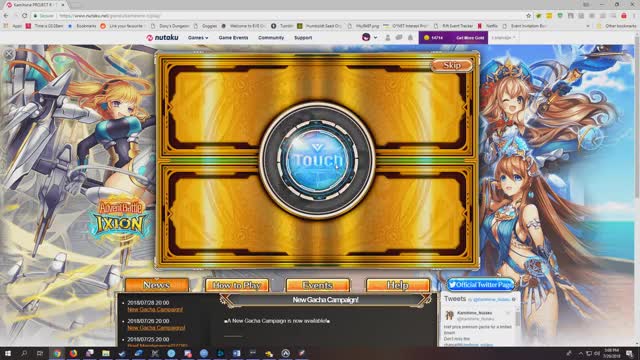
Task: Open the Action Center notification icon
Action: (x=630, y=353)
